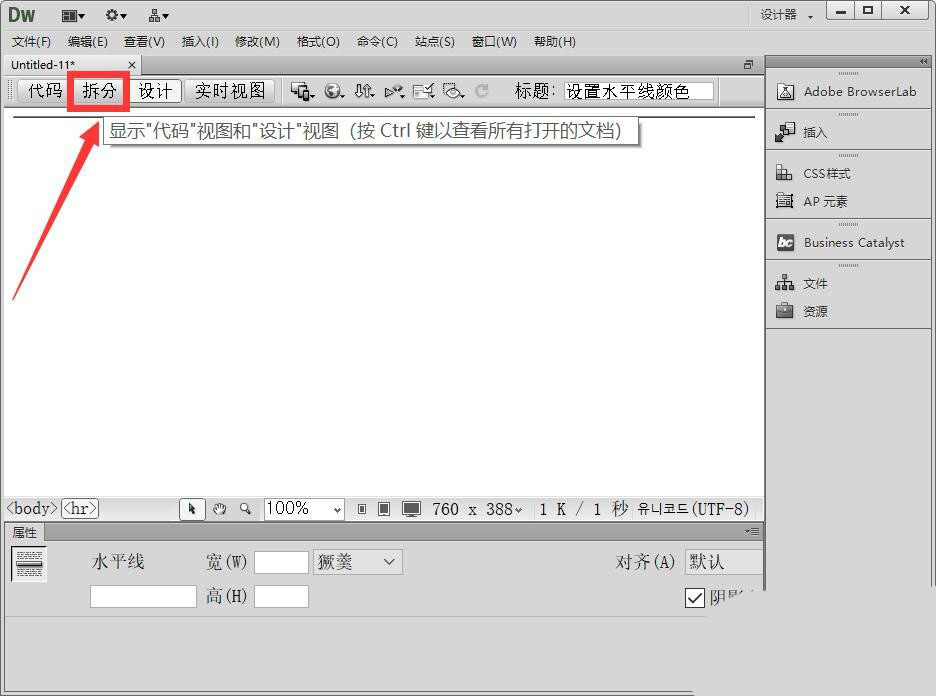The width and height of the screenshot is (936, 696).
Task: Open the Visual Aids eye icon
Action: click(x=452, y=90)
